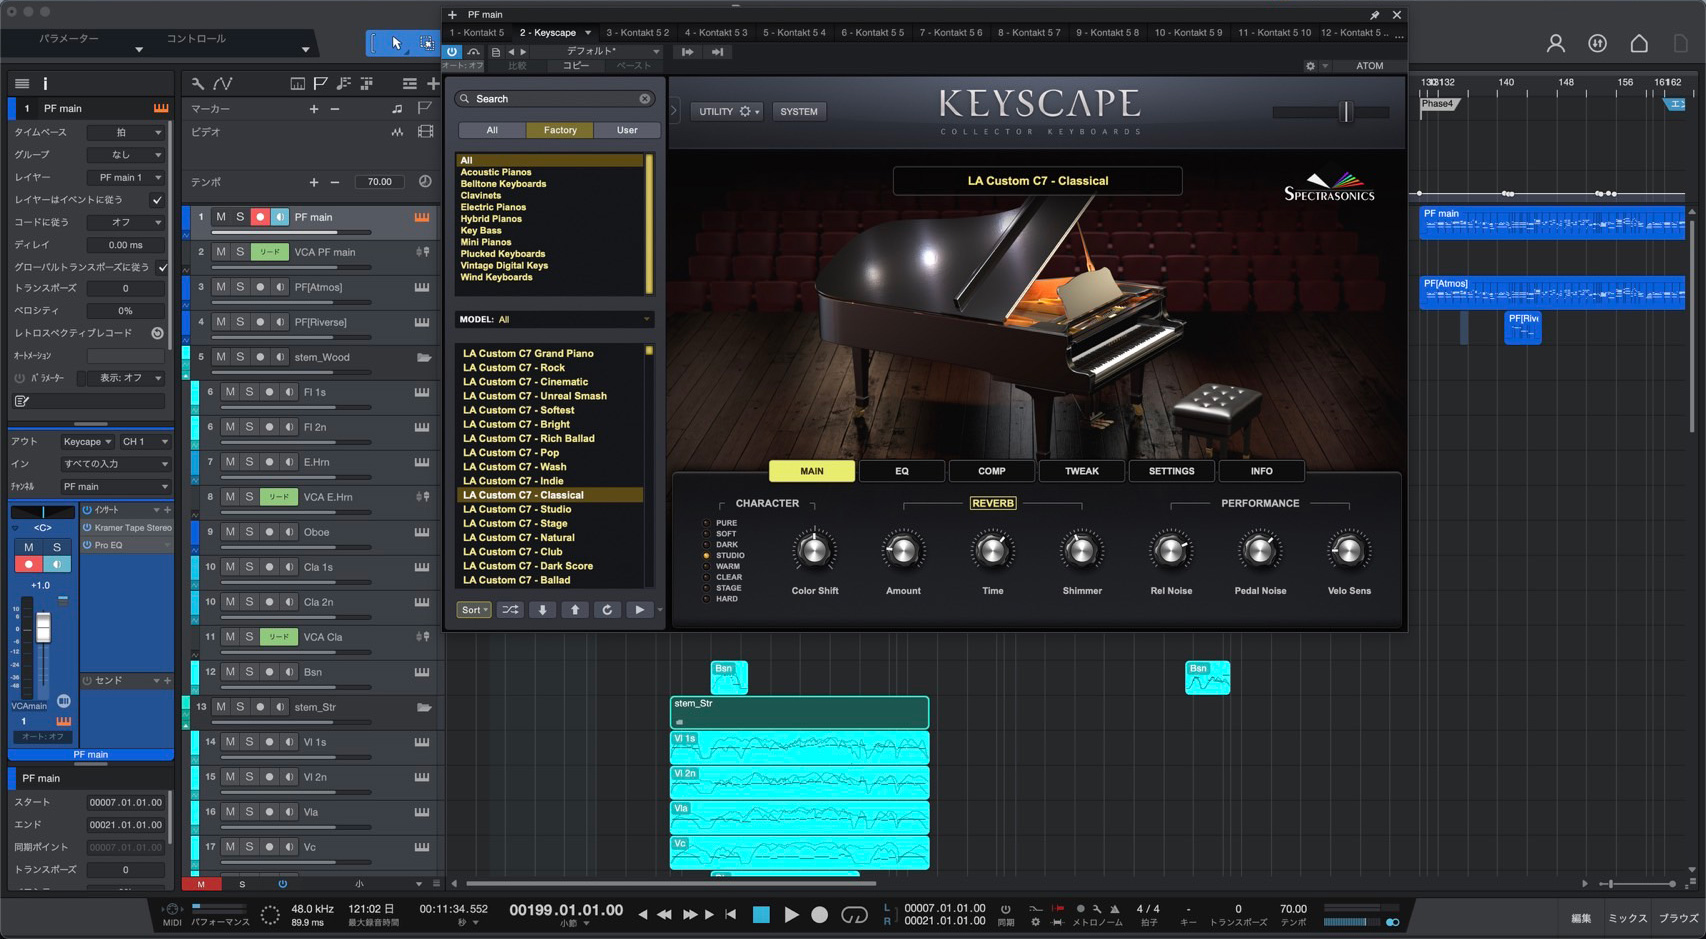This screenshot has width=1706, height=939.
Task: Open the user account icon
Action: [x=1556, y=43]
